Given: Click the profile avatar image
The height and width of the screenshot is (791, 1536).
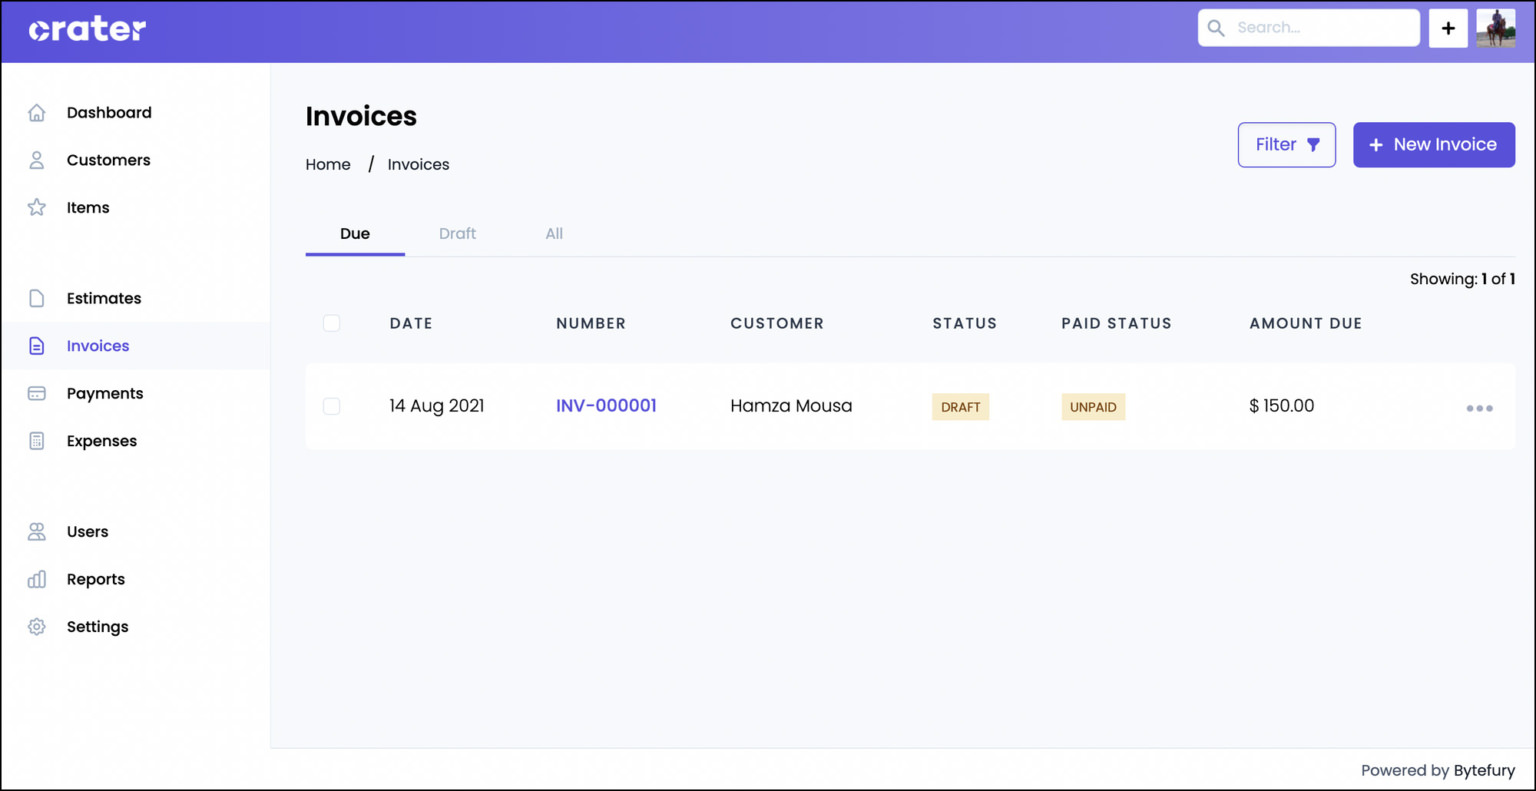Looking at the screenshot, I should coord(1495,27).
